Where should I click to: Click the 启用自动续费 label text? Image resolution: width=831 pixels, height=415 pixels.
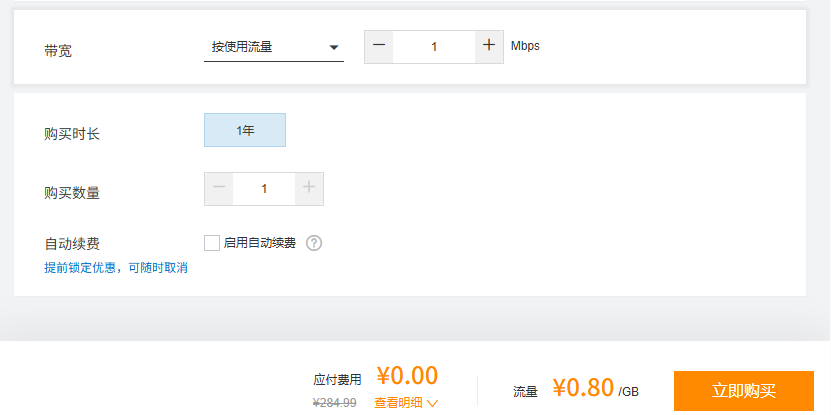[x=260, y=243]
